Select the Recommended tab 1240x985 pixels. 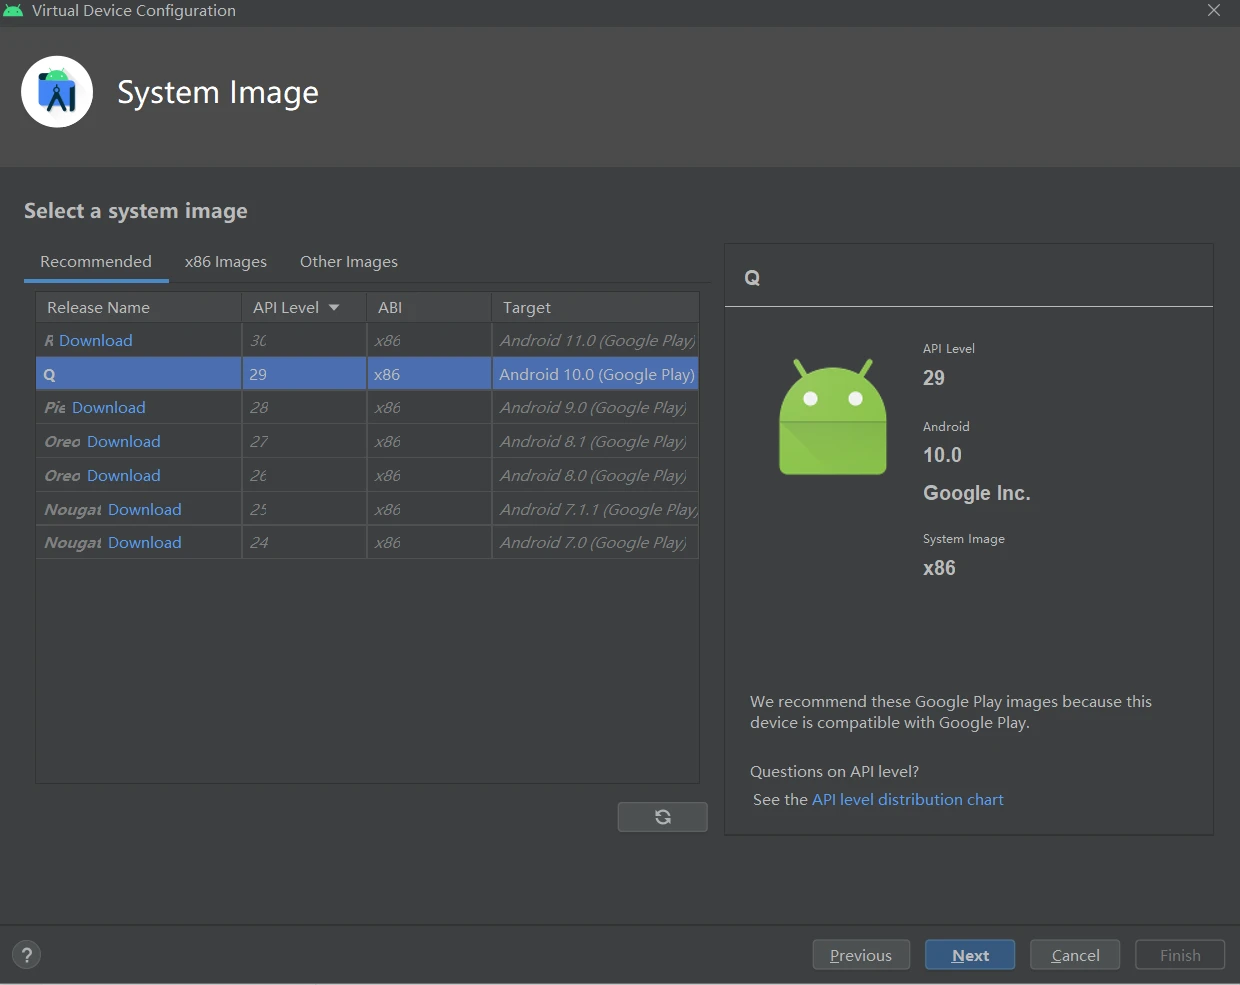coord(95,261)
